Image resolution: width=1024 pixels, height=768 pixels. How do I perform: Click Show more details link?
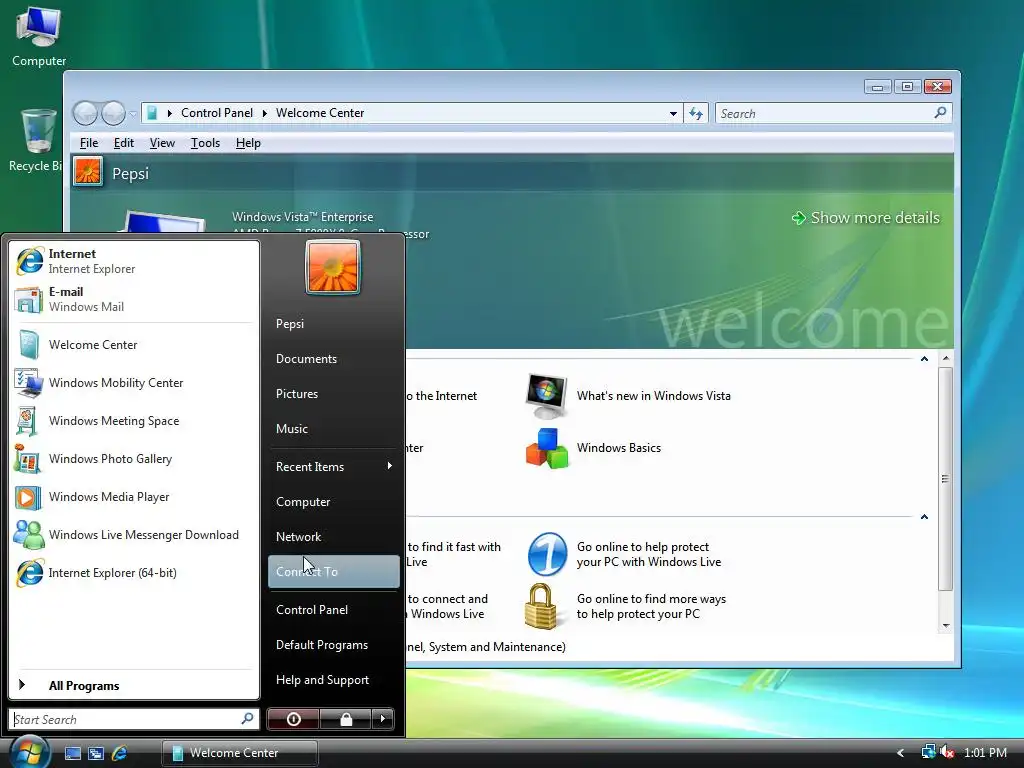866,217
